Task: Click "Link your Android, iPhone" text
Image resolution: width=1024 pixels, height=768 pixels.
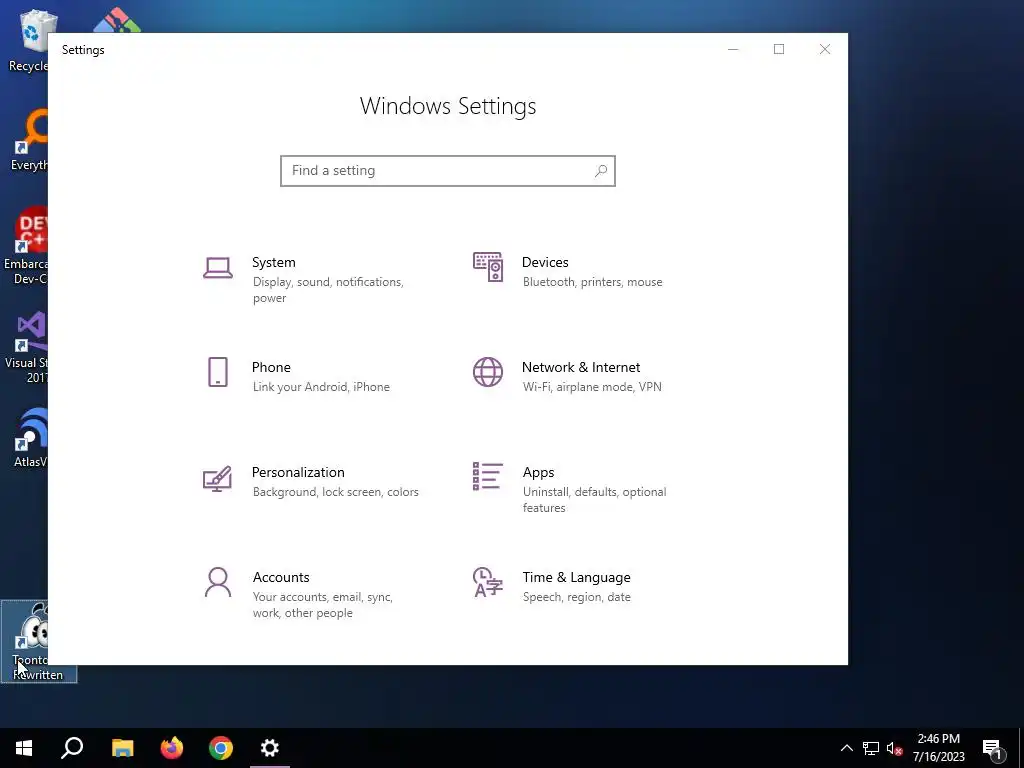Action: pyautogui.click(x=321, y=387)
